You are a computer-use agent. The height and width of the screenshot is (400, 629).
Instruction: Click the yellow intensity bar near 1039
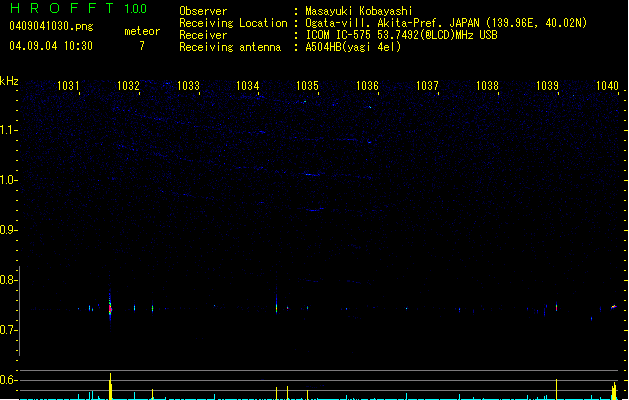556,389
